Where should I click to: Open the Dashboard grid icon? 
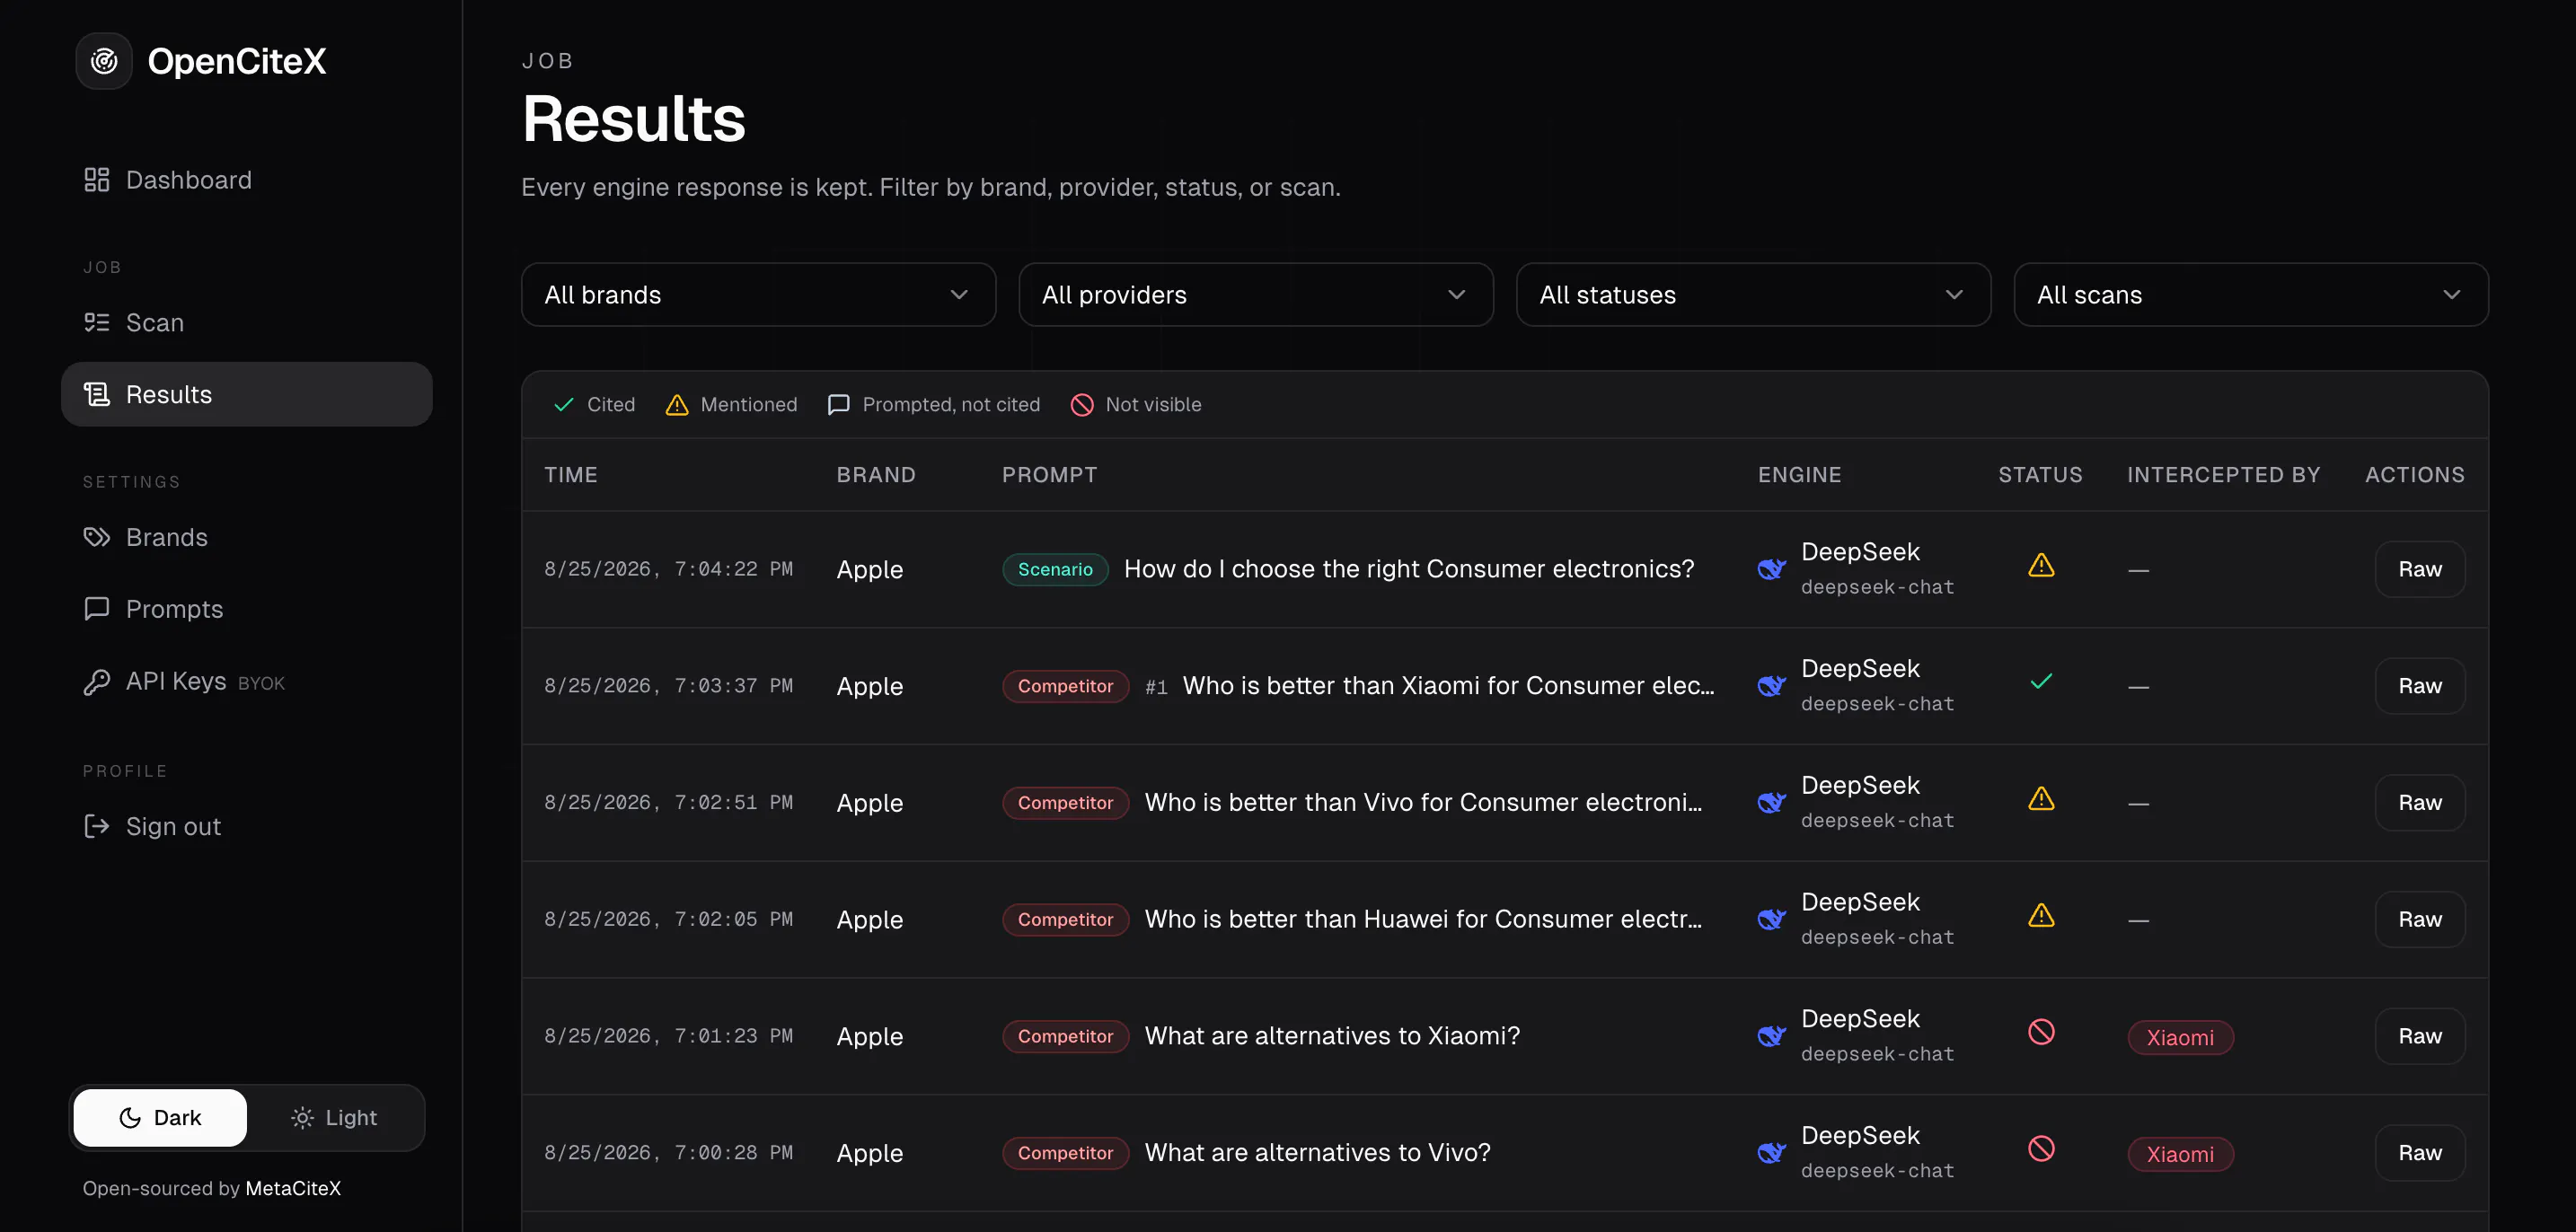pyautogui.click(x=97, y=180)
